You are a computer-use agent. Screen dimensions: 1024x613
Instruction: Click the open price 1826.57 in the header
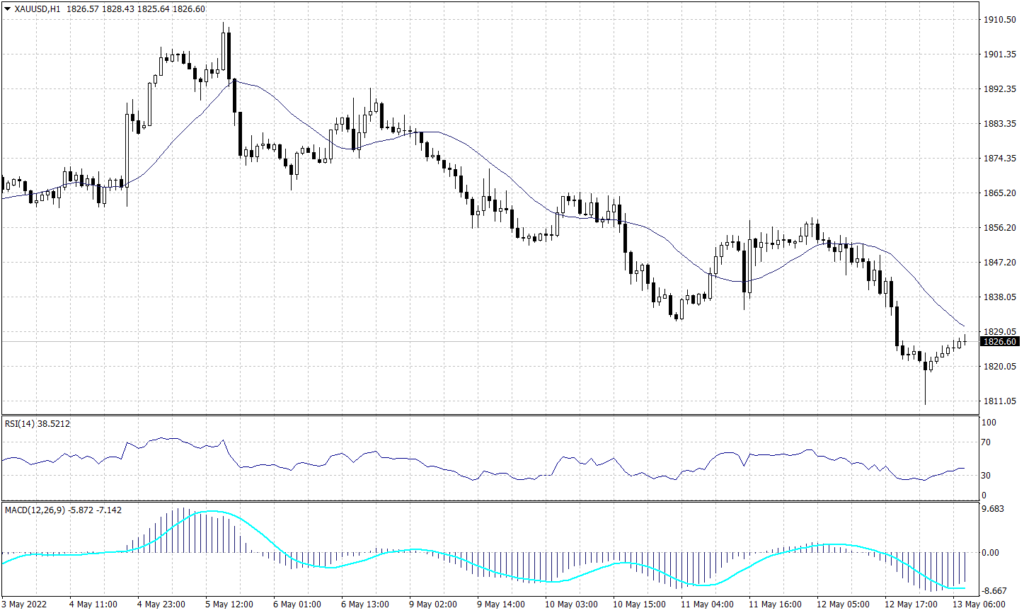pyautogui.click(x=83, y=9)
